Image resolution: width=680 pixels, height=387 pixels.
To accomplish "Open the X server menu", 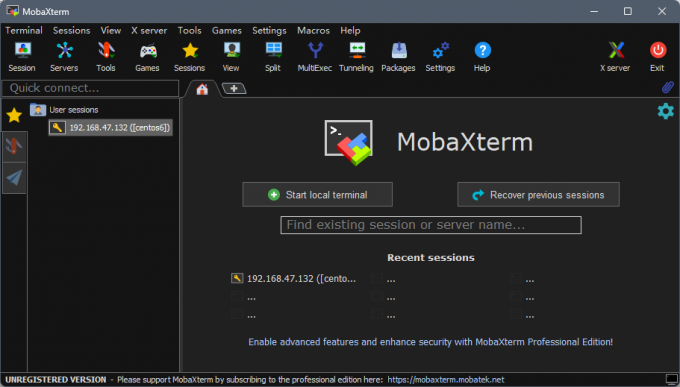I will [149, 30].
